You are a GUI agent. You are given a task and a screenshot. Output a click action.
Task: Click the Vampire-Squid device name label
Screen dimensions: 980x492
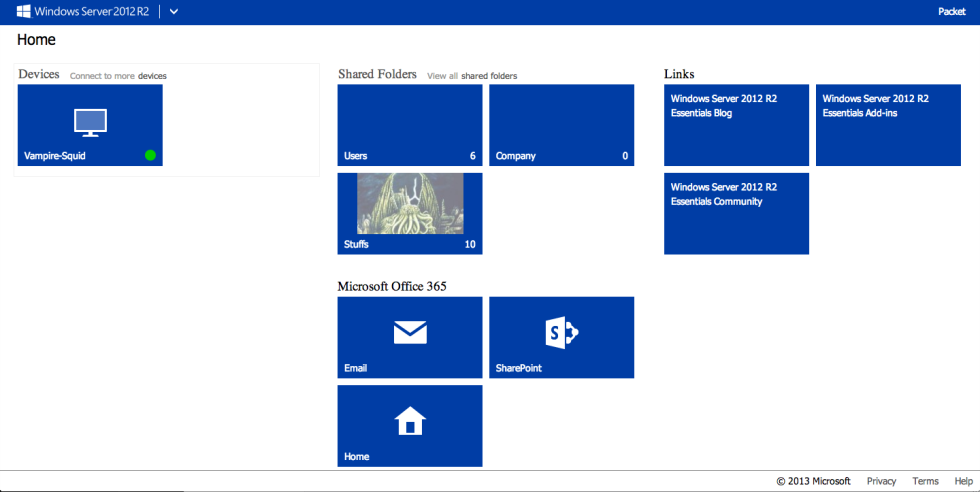[x=55, y=156]
